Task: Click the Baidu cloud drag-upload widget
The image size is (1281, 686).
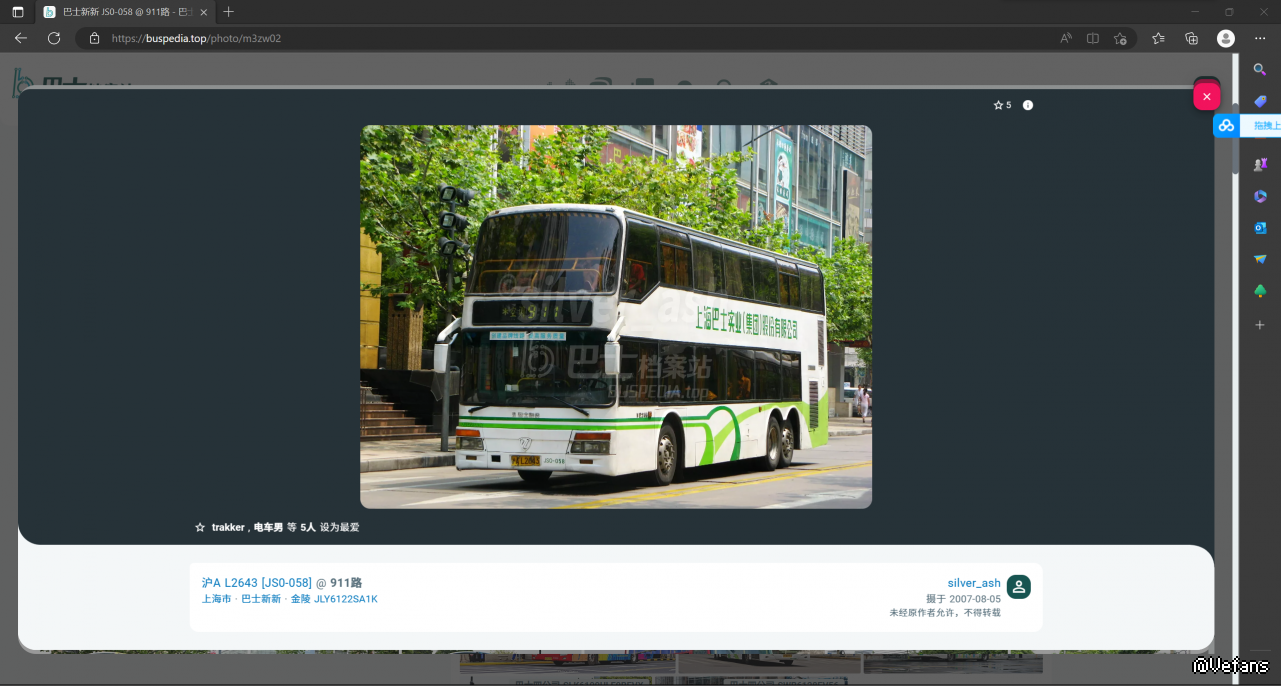Action: 1246,126
